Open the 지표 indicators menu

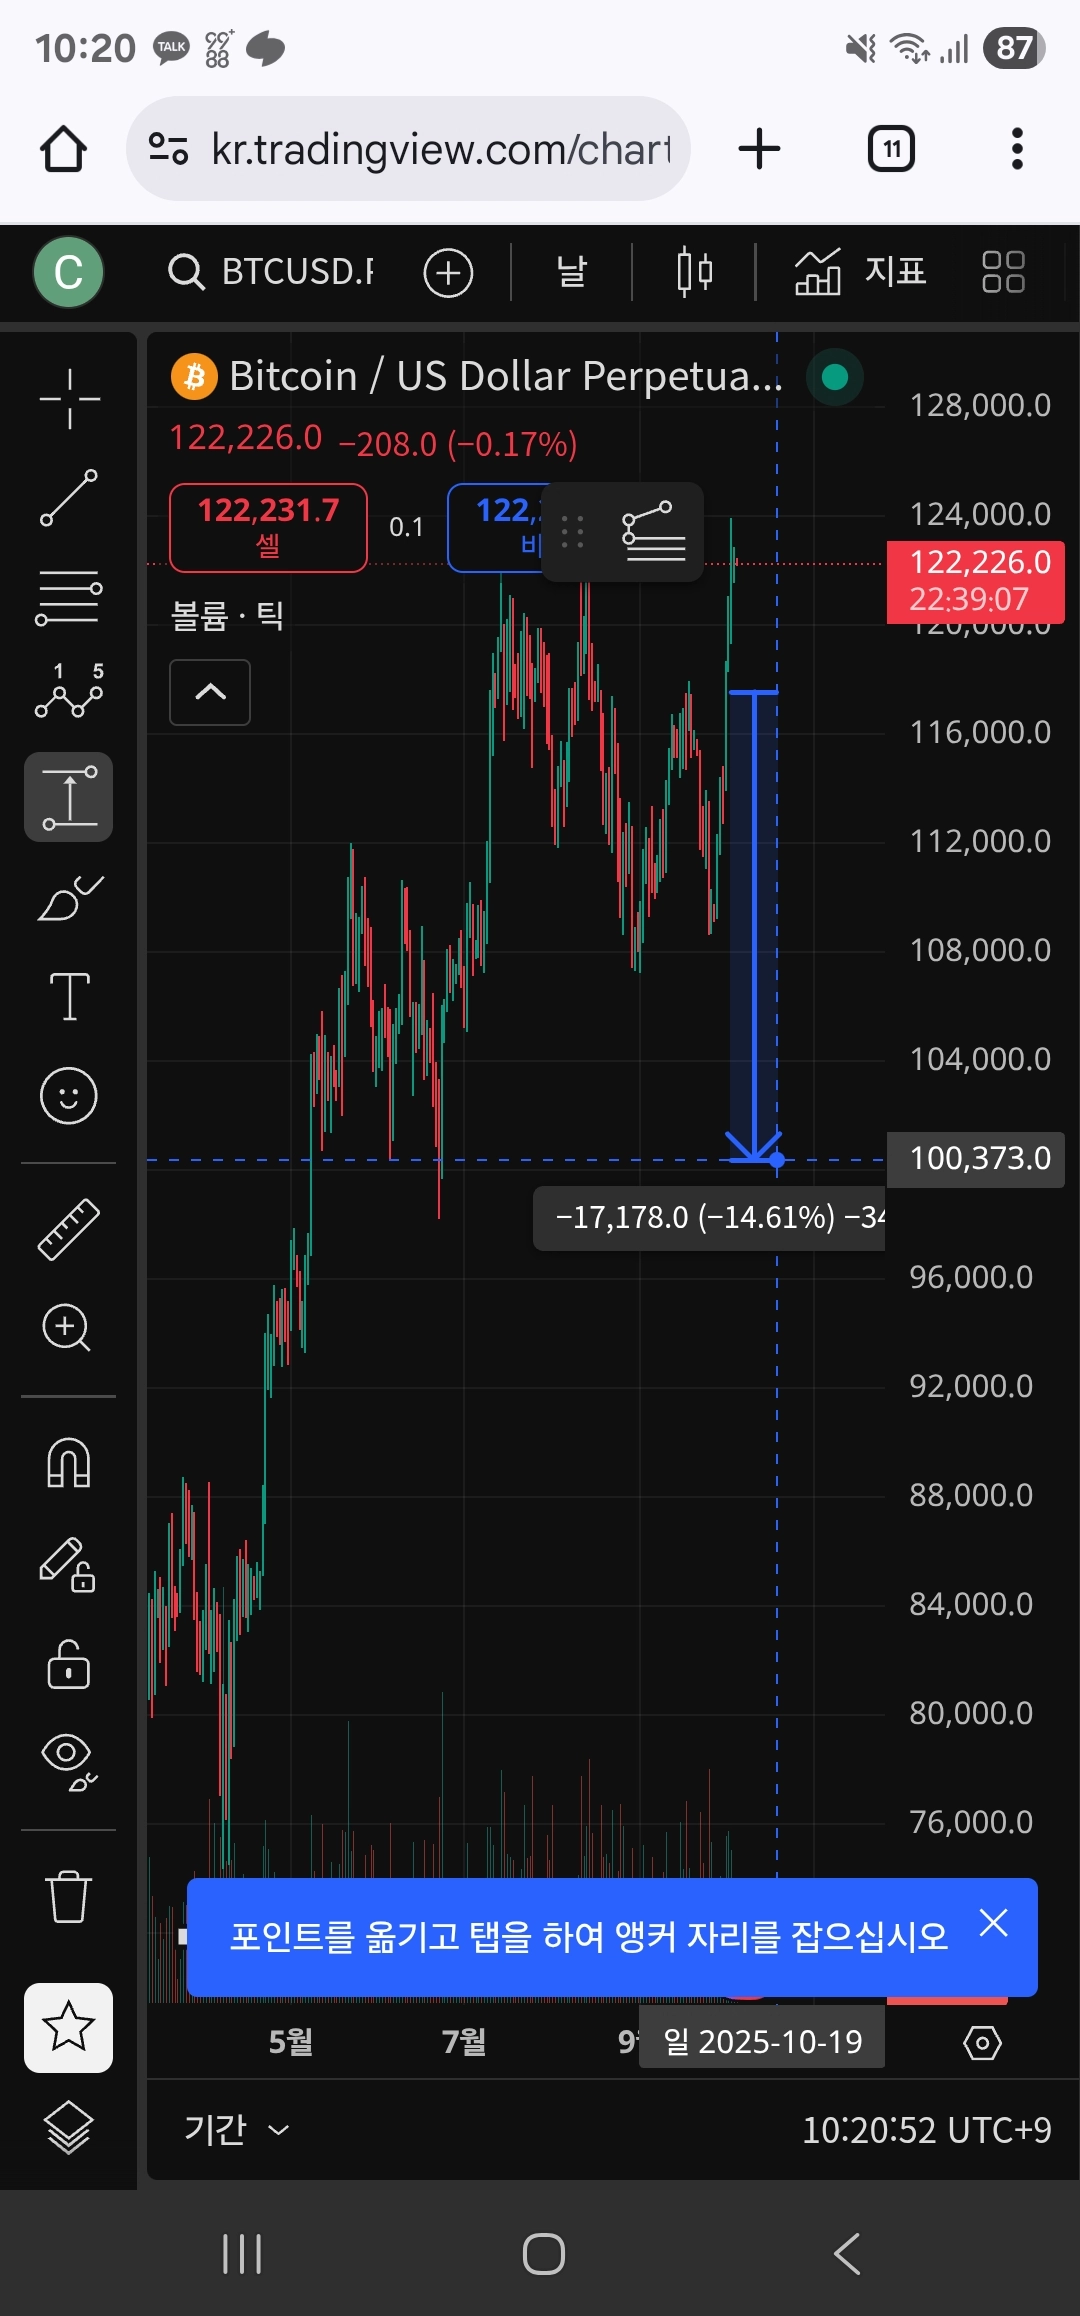tap(861, 272)
